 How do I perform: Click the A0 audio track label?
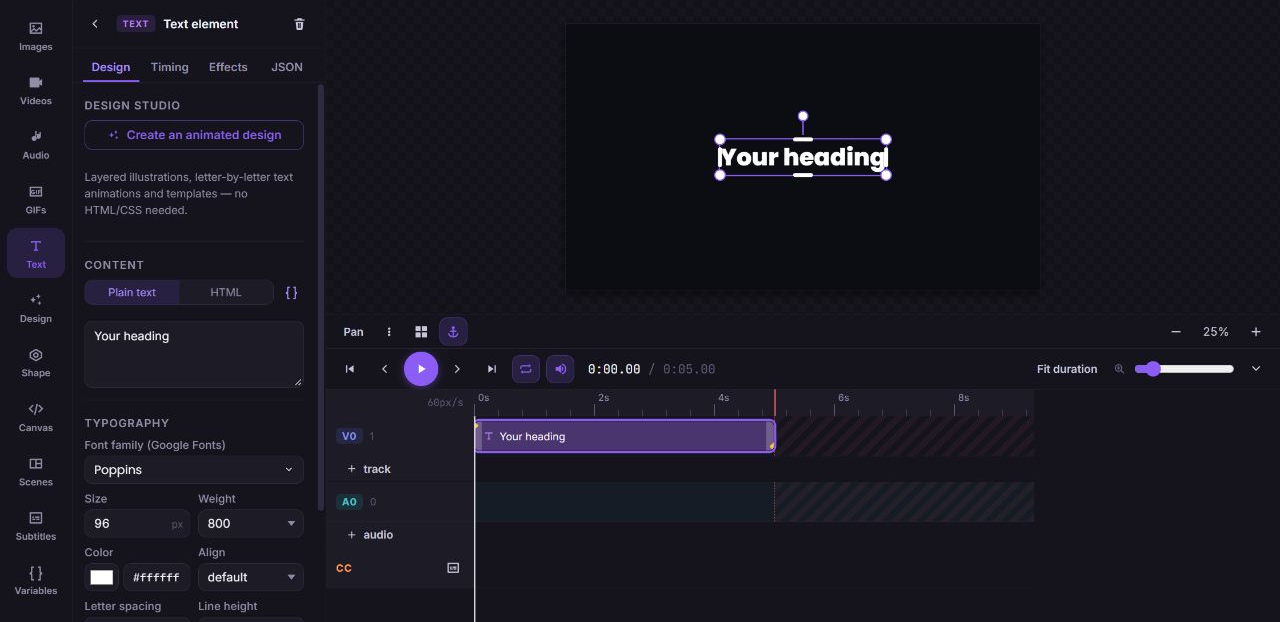coord(349,502)
